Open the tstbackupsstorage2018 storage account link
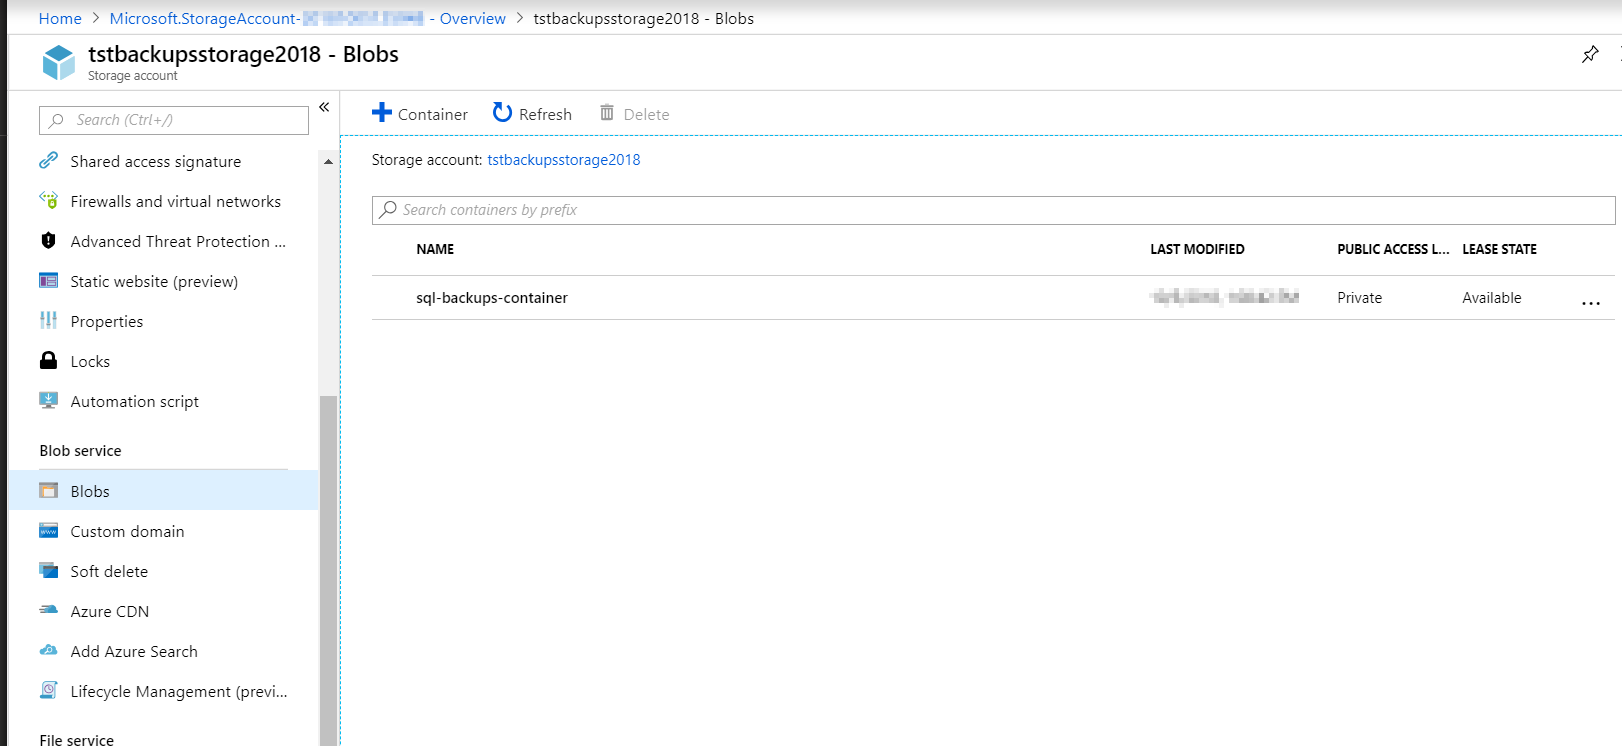 (564, 159)
